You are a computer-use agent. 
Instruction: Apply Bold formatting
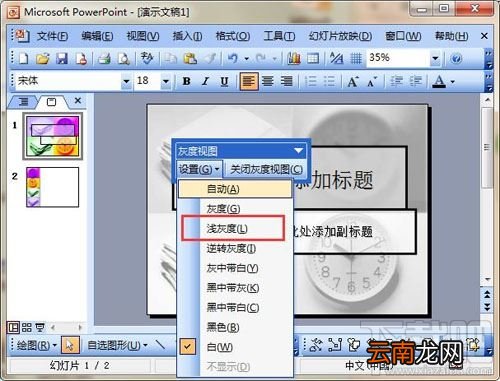187,81
